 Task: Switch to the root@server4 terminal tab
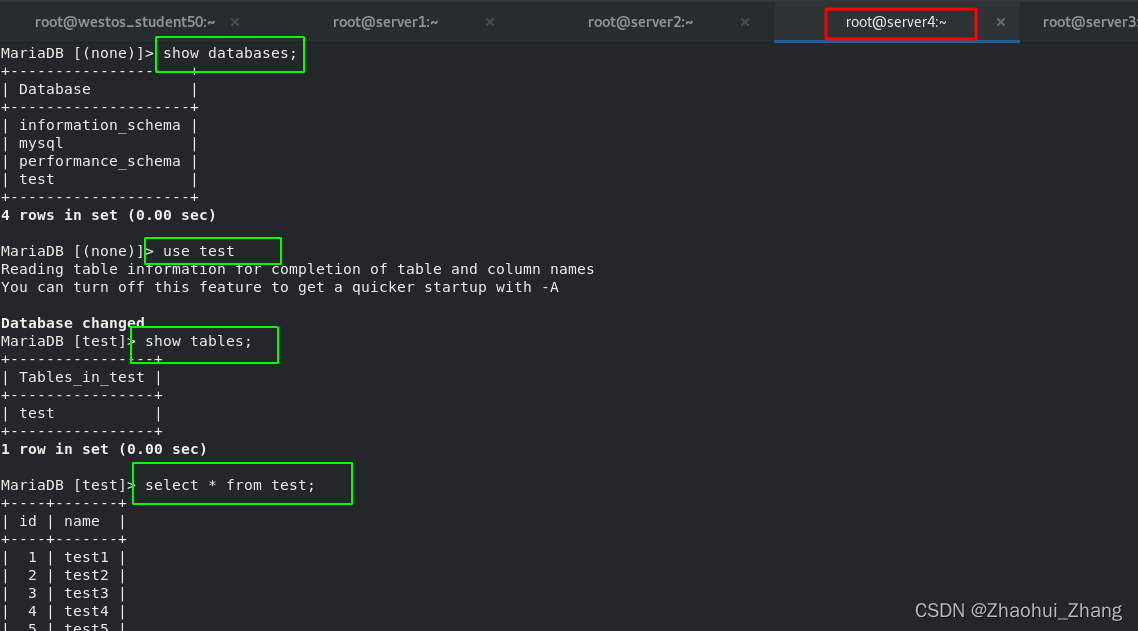click(899, 21)
